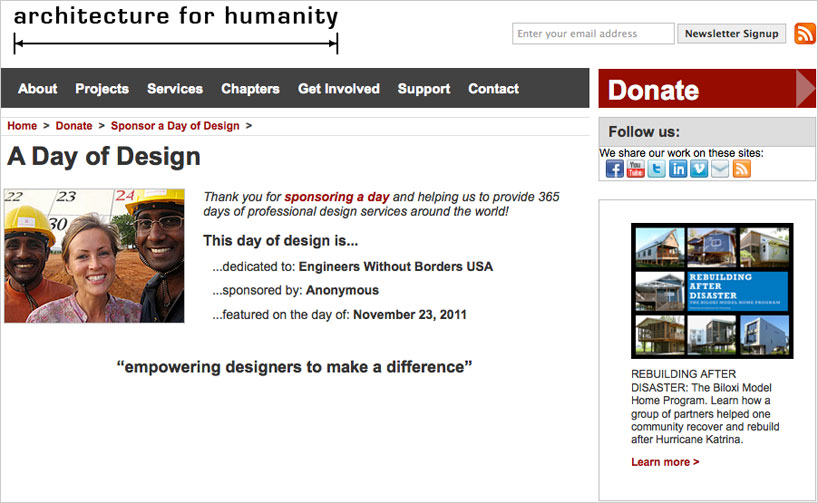Click the 'A Day of Design' heading
Image resolution: width=818 pixels, height=503 pixels.
coord(104,156)
